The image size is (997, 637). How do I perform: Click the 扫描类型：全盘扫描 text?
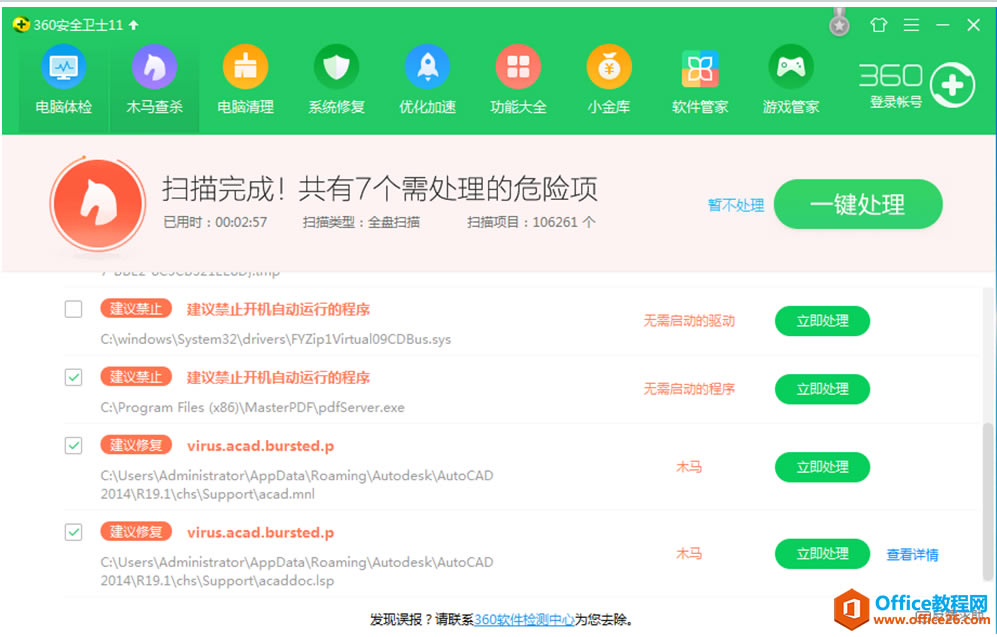[361, 223]
